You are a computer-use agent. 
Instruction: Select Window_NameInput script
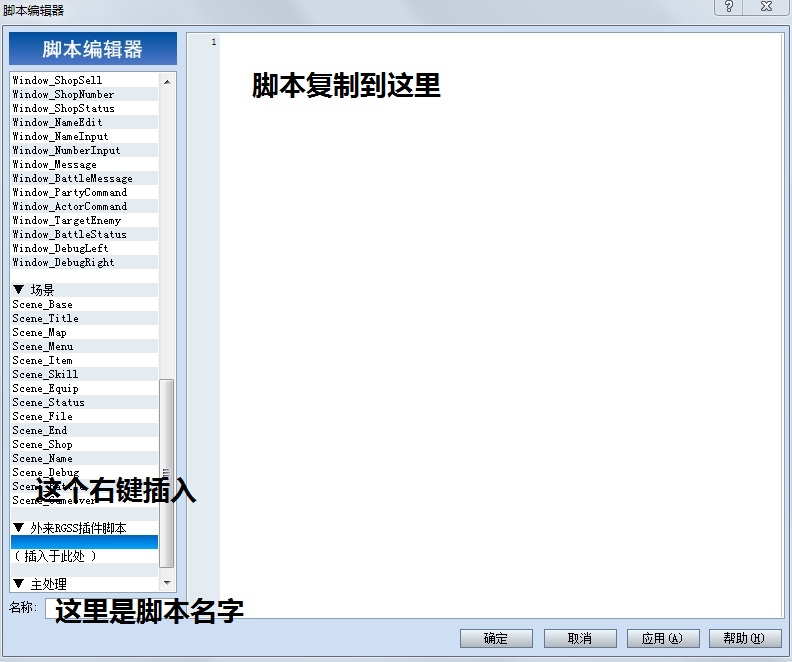click(x=84, y=136)
